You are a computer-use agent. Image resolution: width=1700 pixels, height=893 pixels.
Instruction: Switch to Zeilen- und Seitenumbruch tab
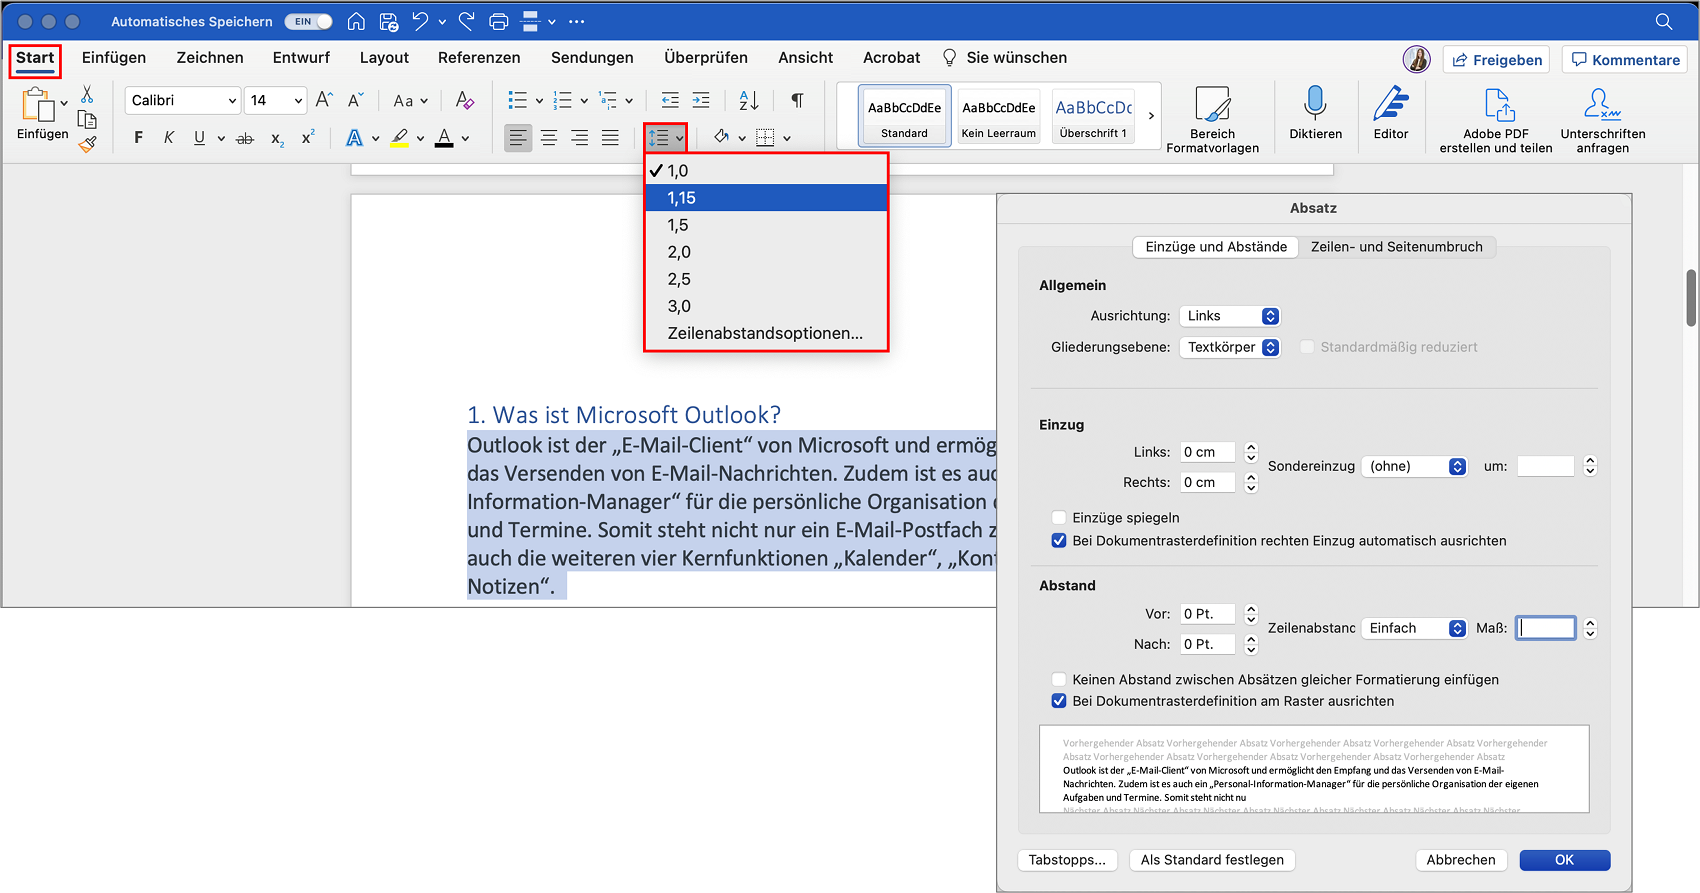[1397, 247]
